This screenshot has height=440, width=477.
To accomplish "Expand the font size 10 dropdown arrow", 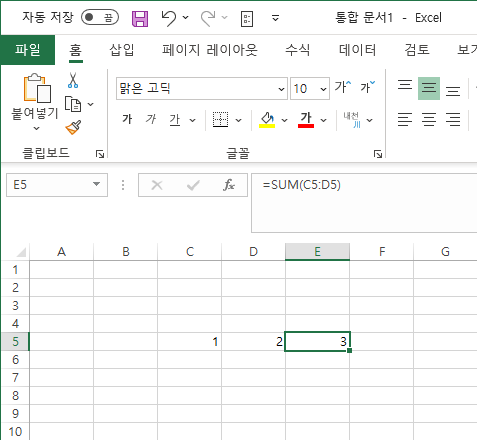I will [x=323, y=89].
